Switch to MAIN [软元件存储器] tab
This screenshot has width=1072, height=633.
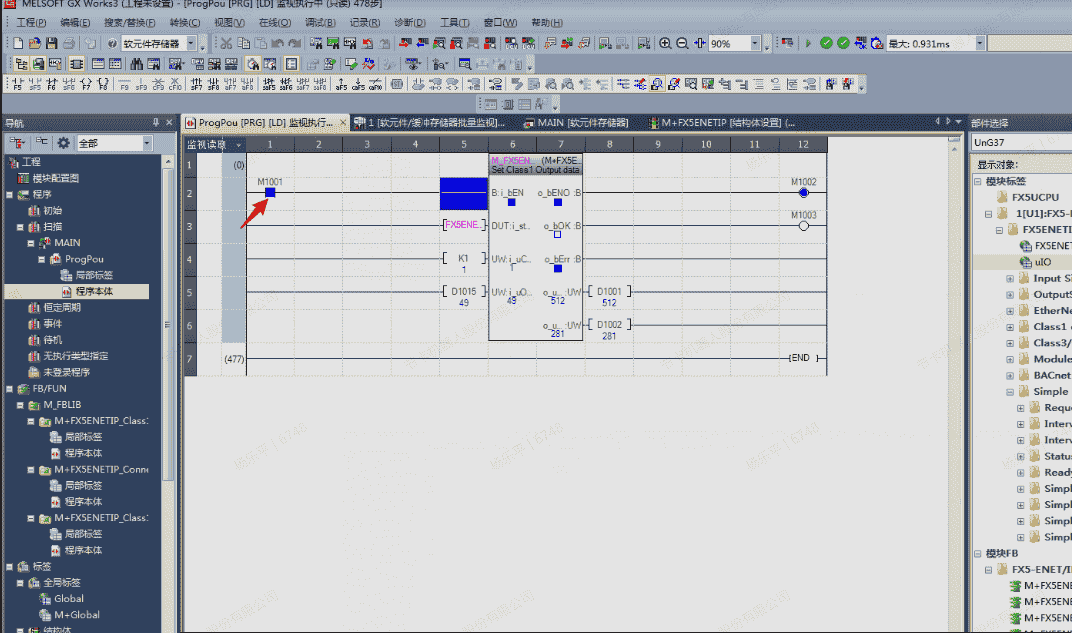(x=580, y=123)
